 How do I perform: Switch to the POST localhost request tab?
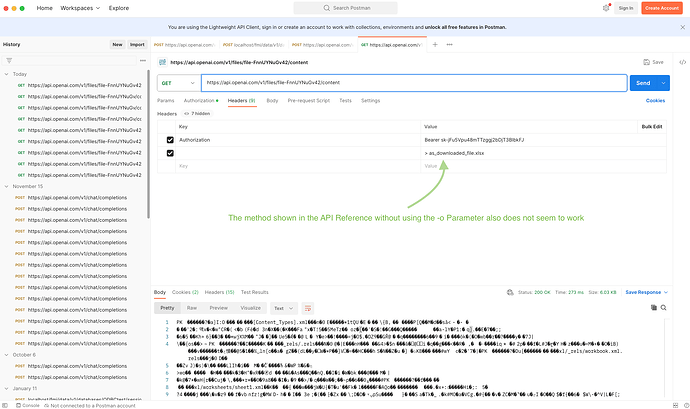pos(254,44)
